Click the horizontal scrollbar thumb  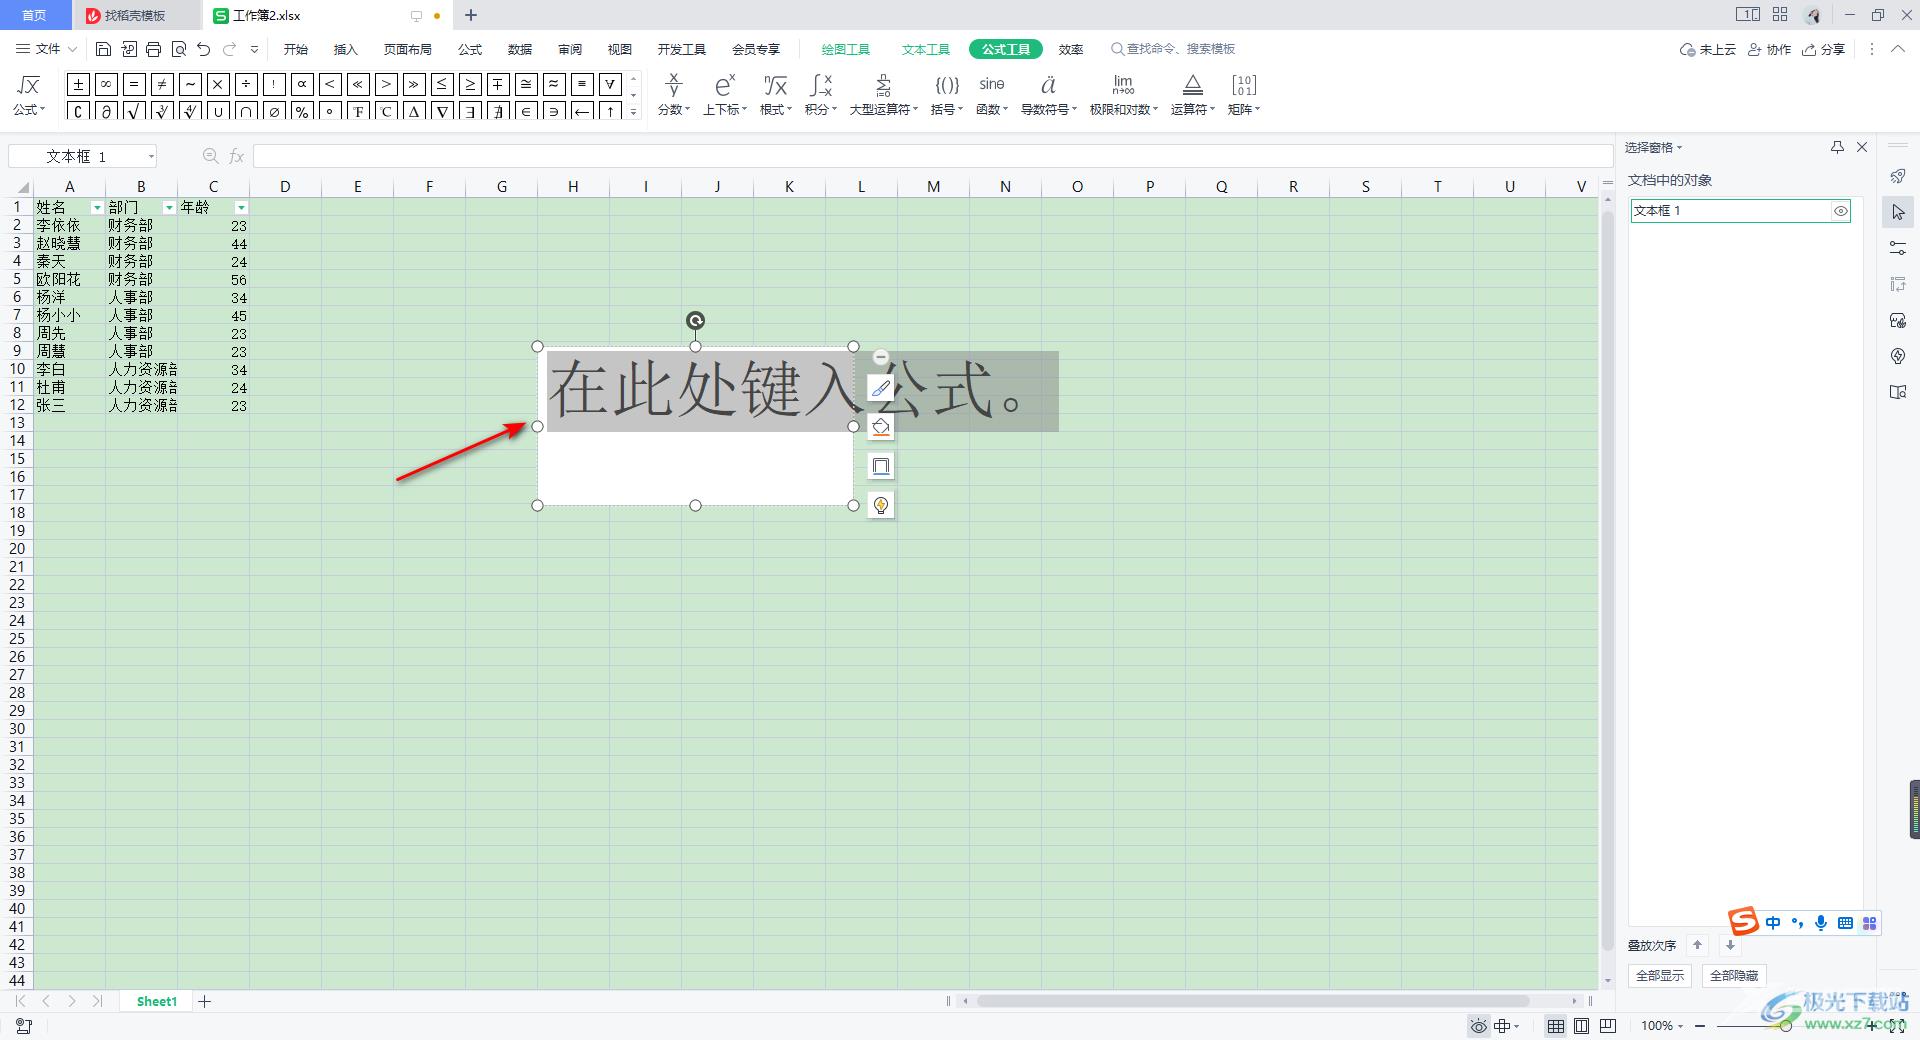click(x=1252, y=1001)
